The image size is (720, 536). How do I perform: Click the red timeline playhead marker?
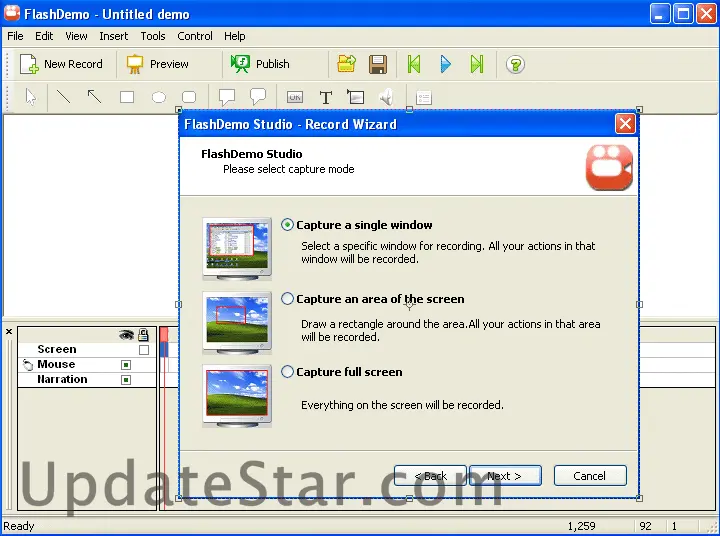[164, 335]
